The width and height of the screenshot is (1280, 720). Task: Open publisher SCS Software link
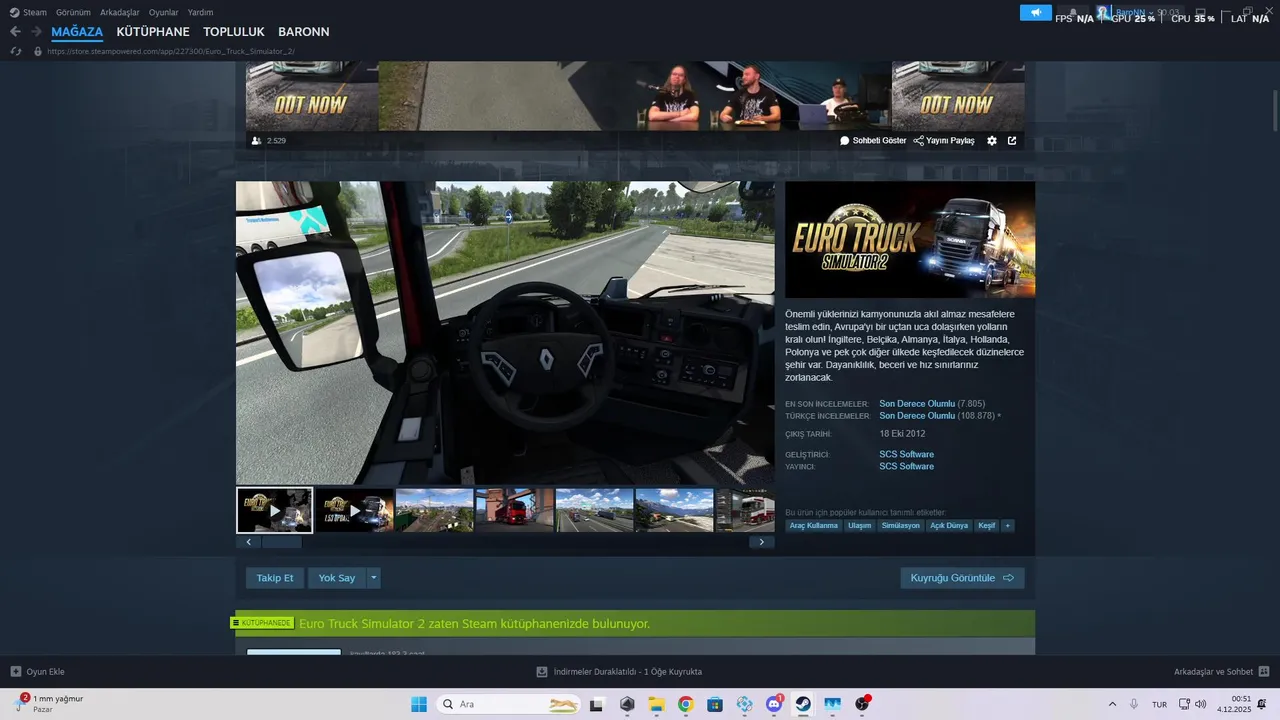click(906, 467)
